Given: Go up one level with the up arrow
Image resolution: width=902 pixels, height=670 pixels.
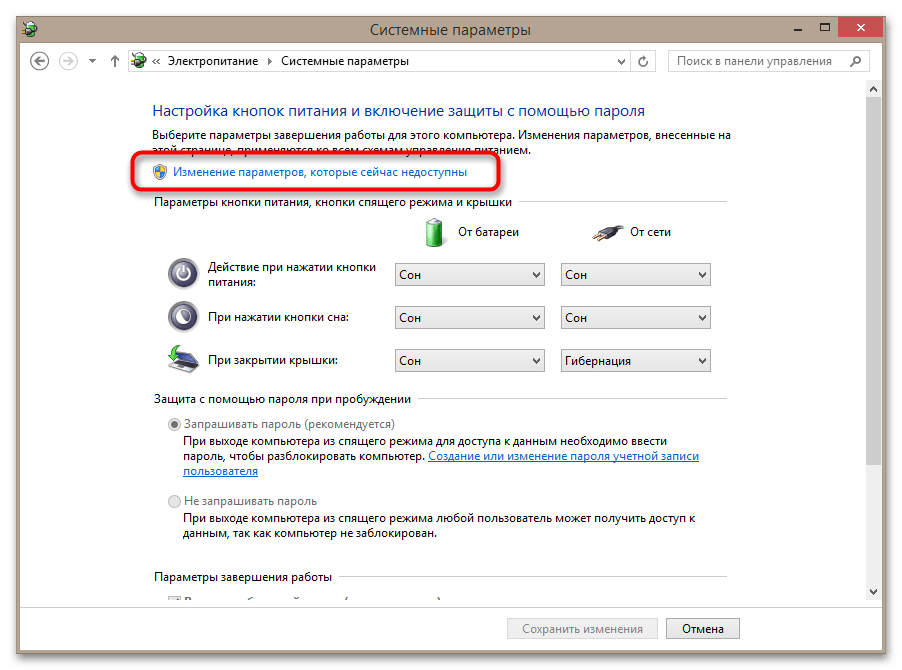Looking at the screenshot, I should pos(114,61).
